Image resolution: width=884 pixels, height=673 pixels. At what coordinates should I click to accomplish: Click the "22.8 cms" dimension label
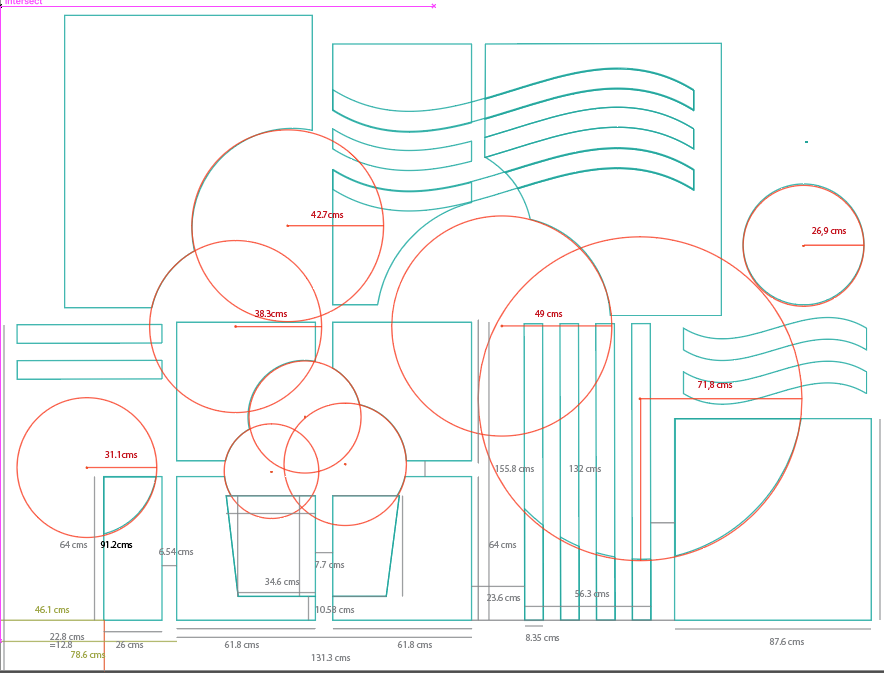67,637
